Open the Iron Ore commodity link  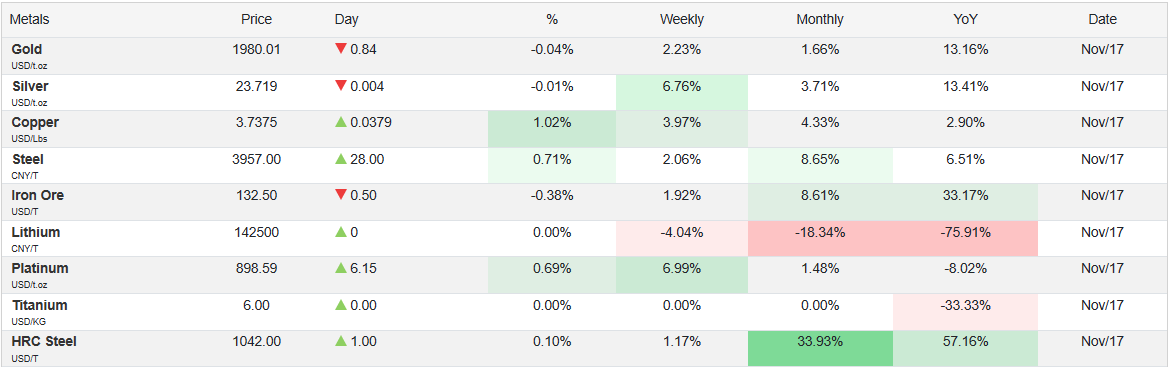click(x=38, y=196)
